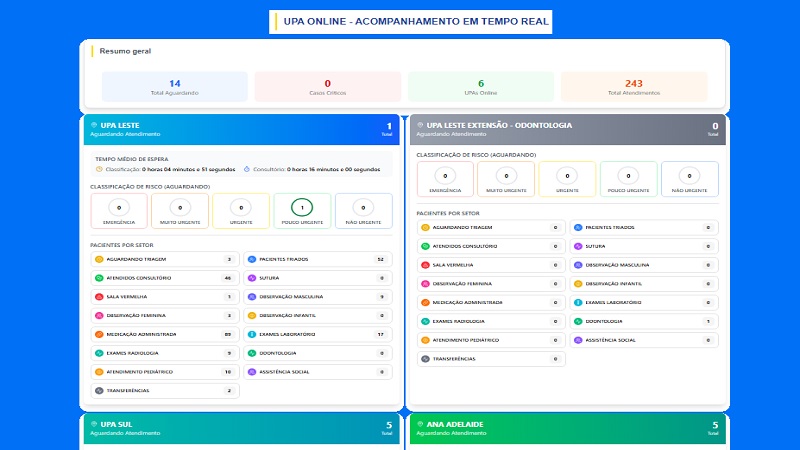
Task: Click the location pin icon beside UPA LESTE title
Action: [x=94, y=125]
